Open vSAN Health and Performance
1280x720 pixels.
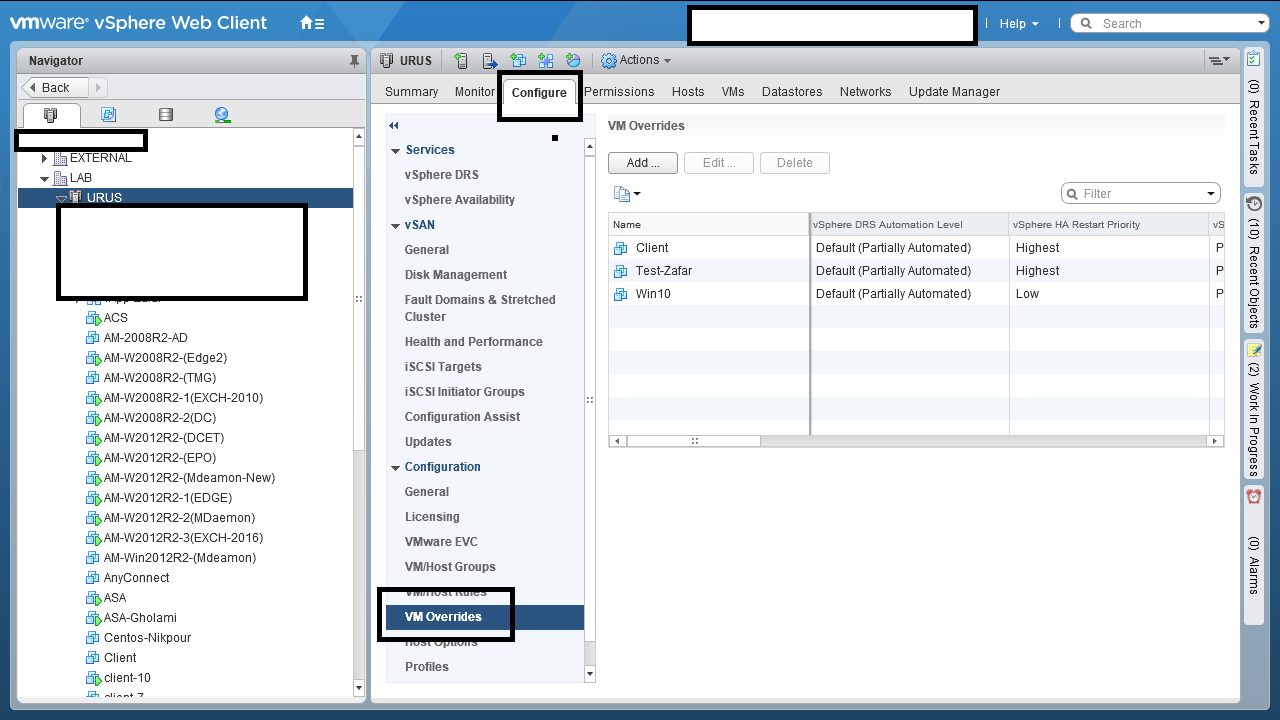point(474,342)
